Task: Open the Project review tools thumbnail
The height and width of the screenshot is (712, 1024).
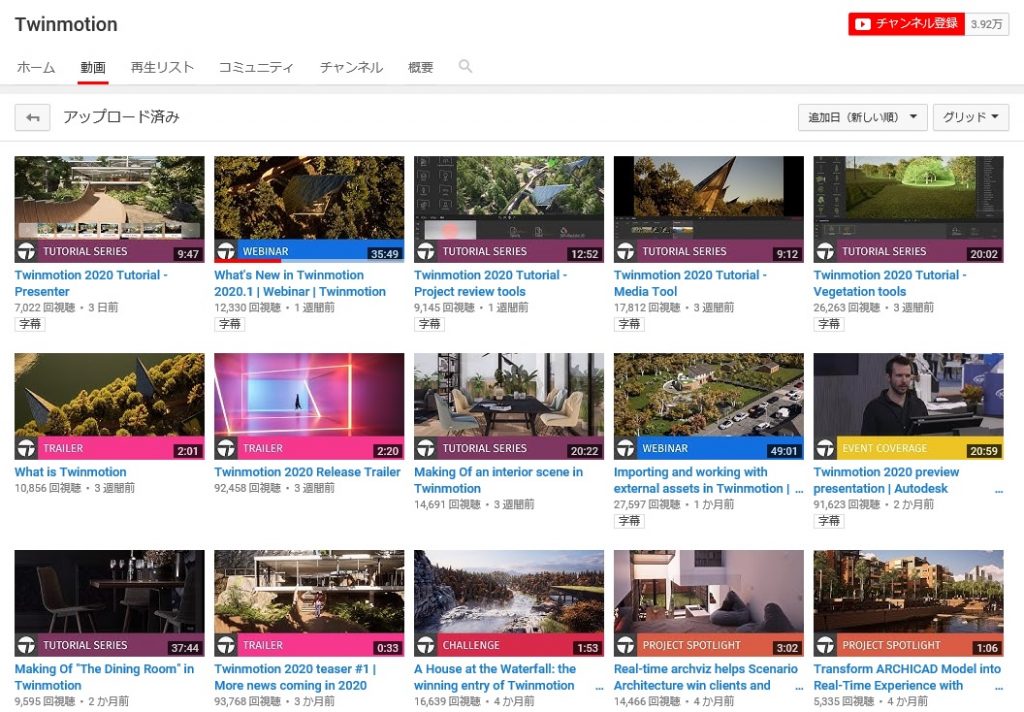Action: click(509, 209)
